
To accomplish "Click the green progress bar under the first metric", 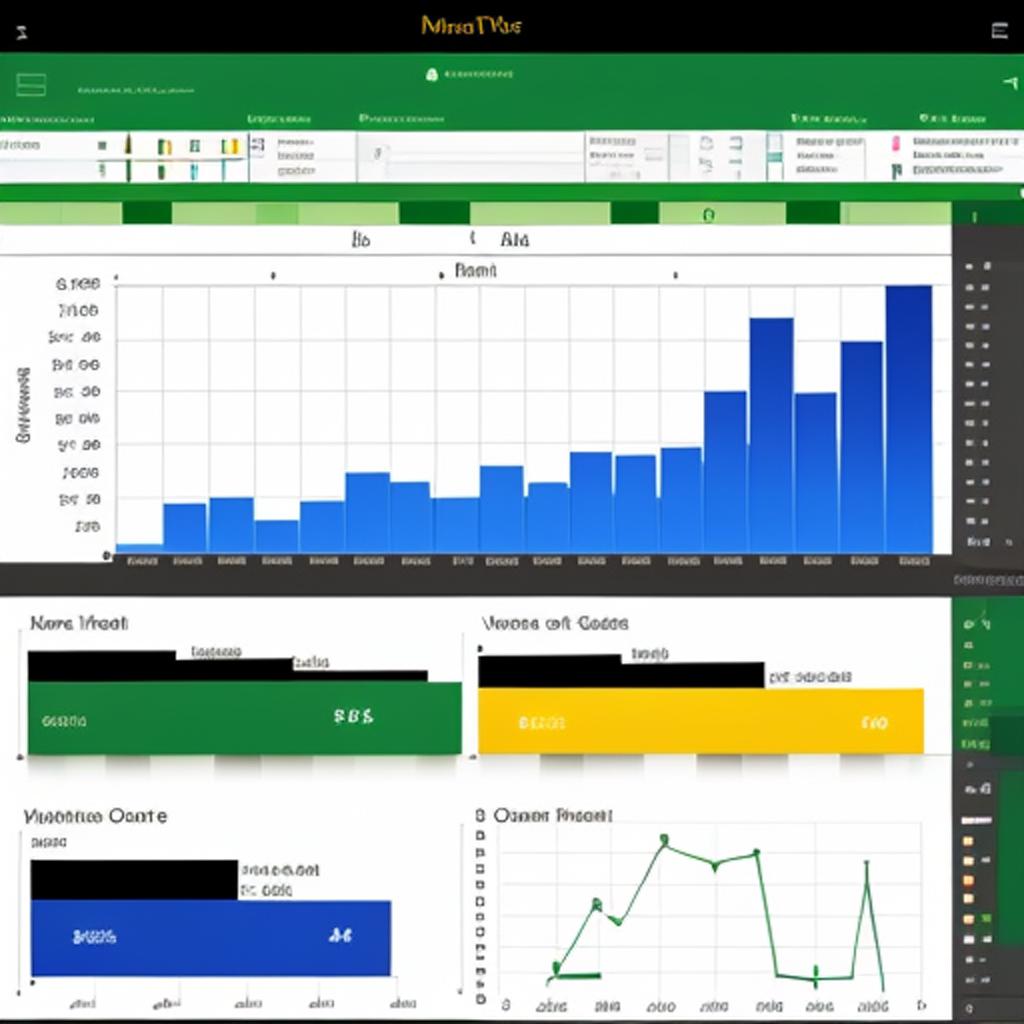I will [240, 718].
